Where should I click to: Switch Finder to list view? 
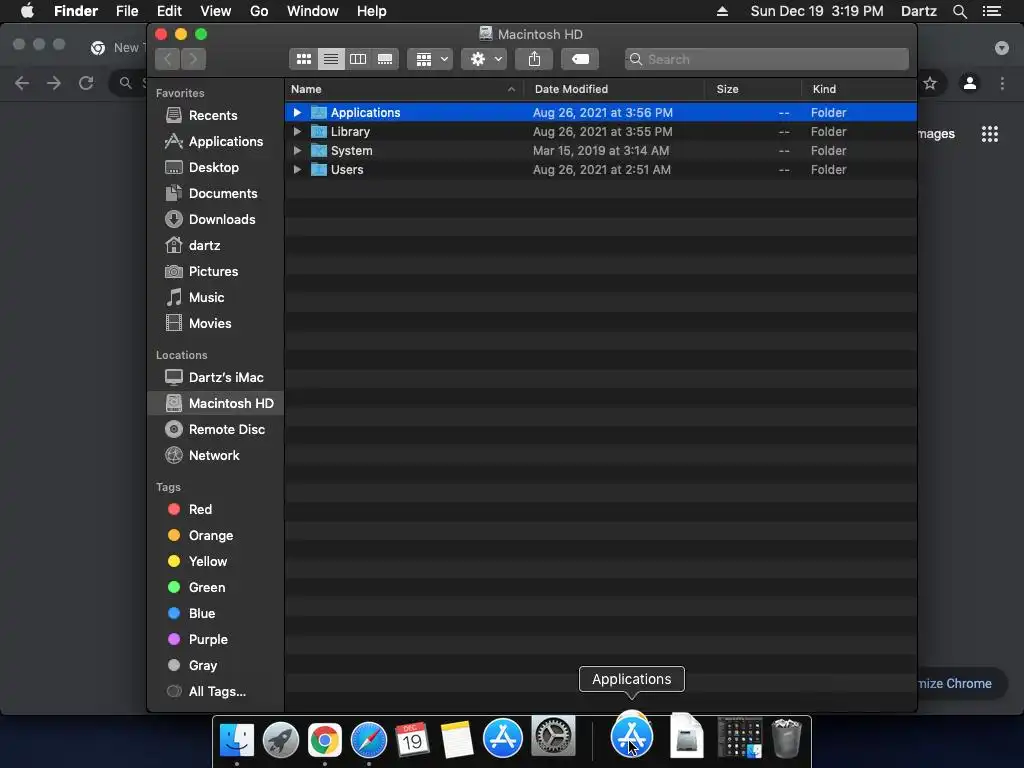click(331, 59)
